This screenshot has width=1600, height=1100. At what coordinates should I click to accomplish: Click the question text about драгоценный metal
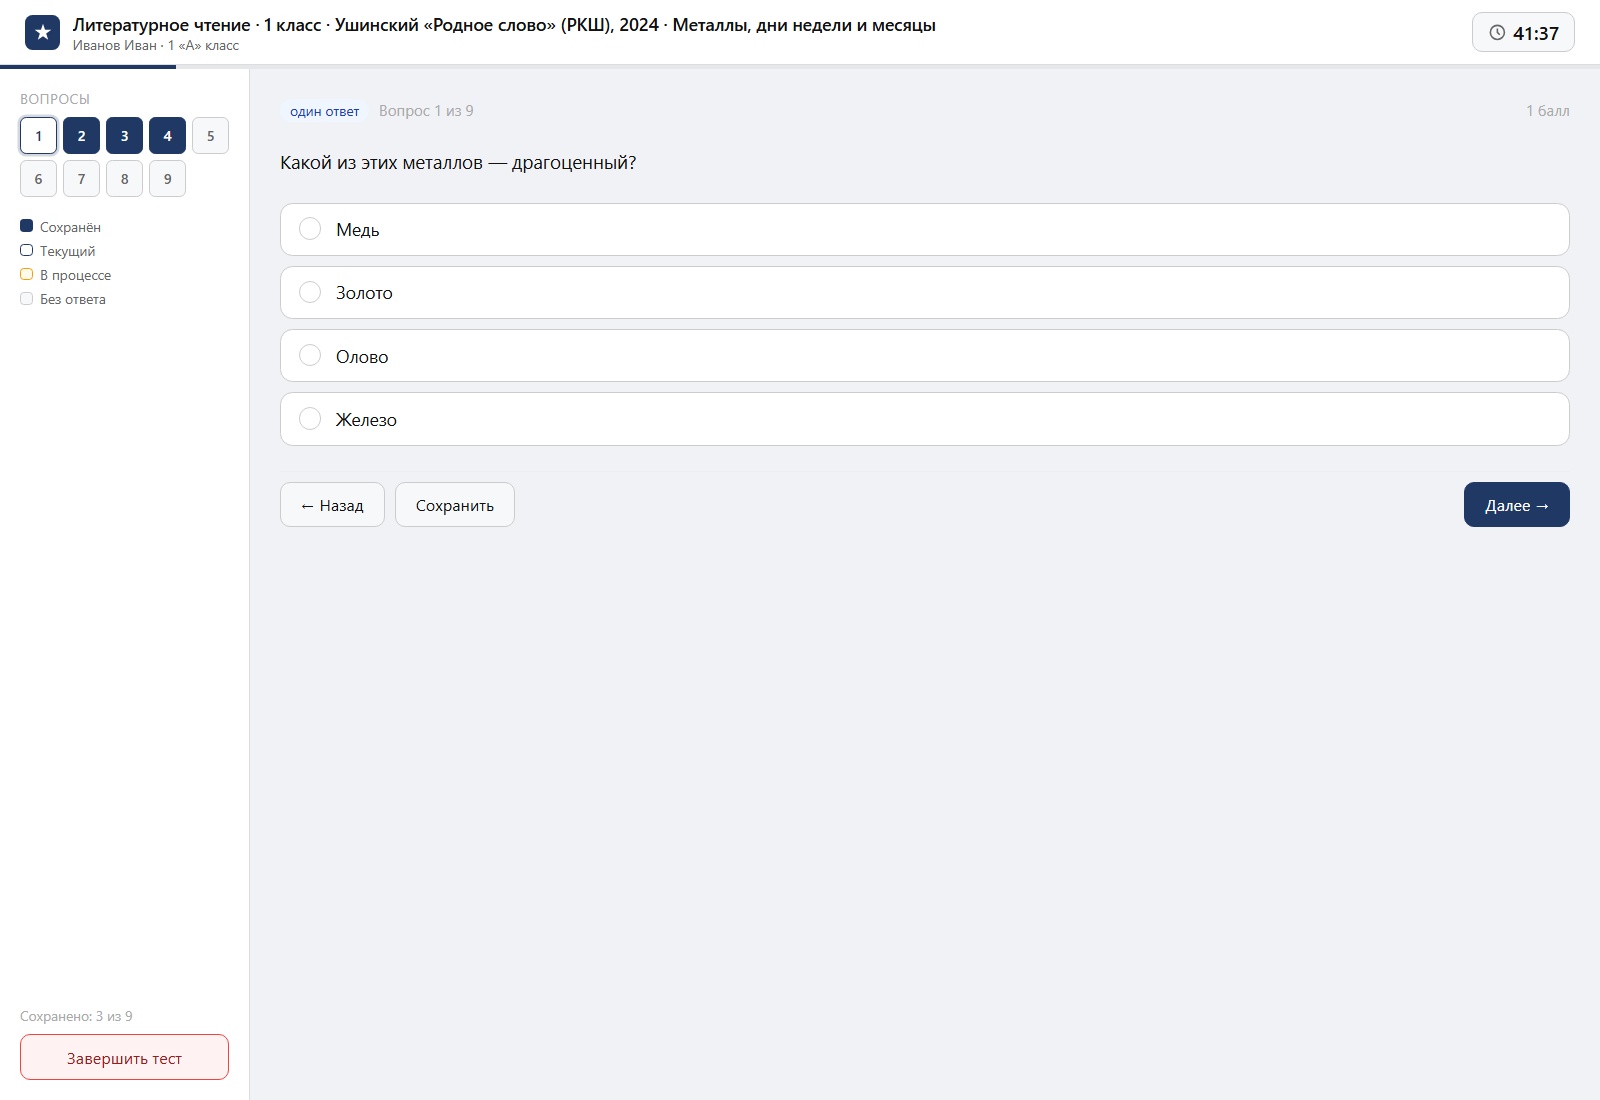(458, 163)
